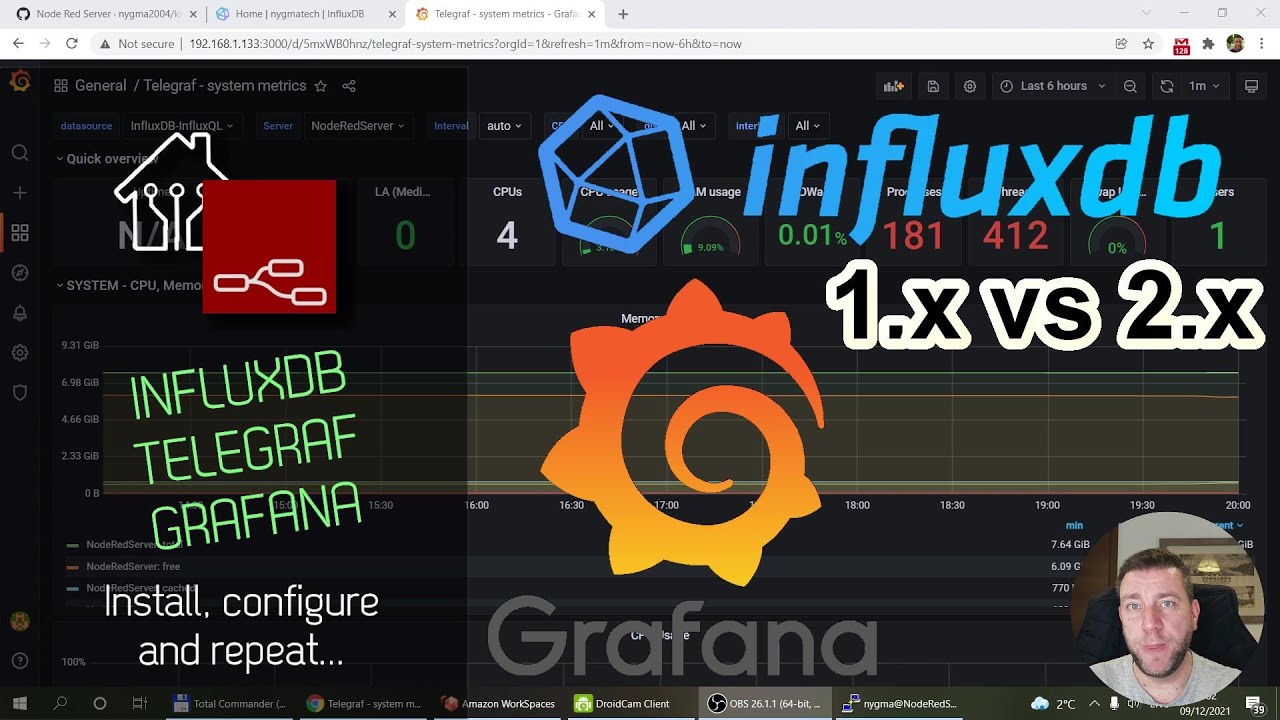Click the 2°C weather widget
Image resolution: width=1280 pixels, height=720 pixels.
click(1054, 703)
